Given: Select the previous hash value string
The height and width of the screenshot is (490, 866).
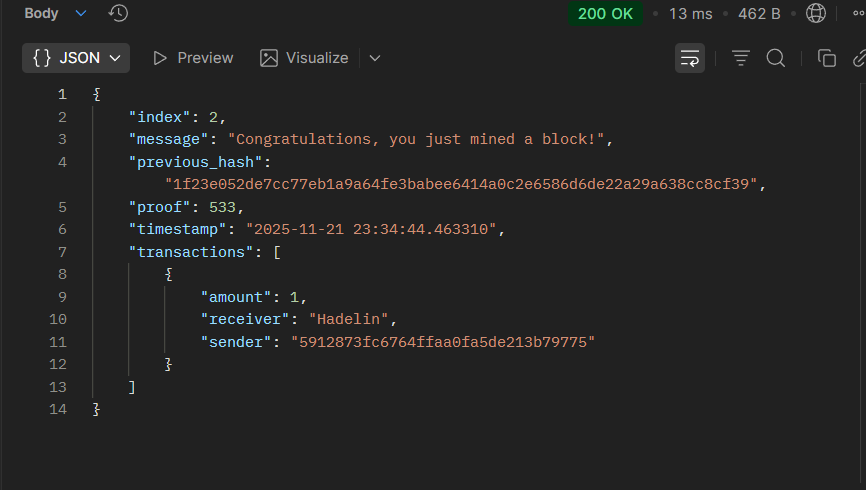Looking at the screenshot, I should click(x=461, y=184).
